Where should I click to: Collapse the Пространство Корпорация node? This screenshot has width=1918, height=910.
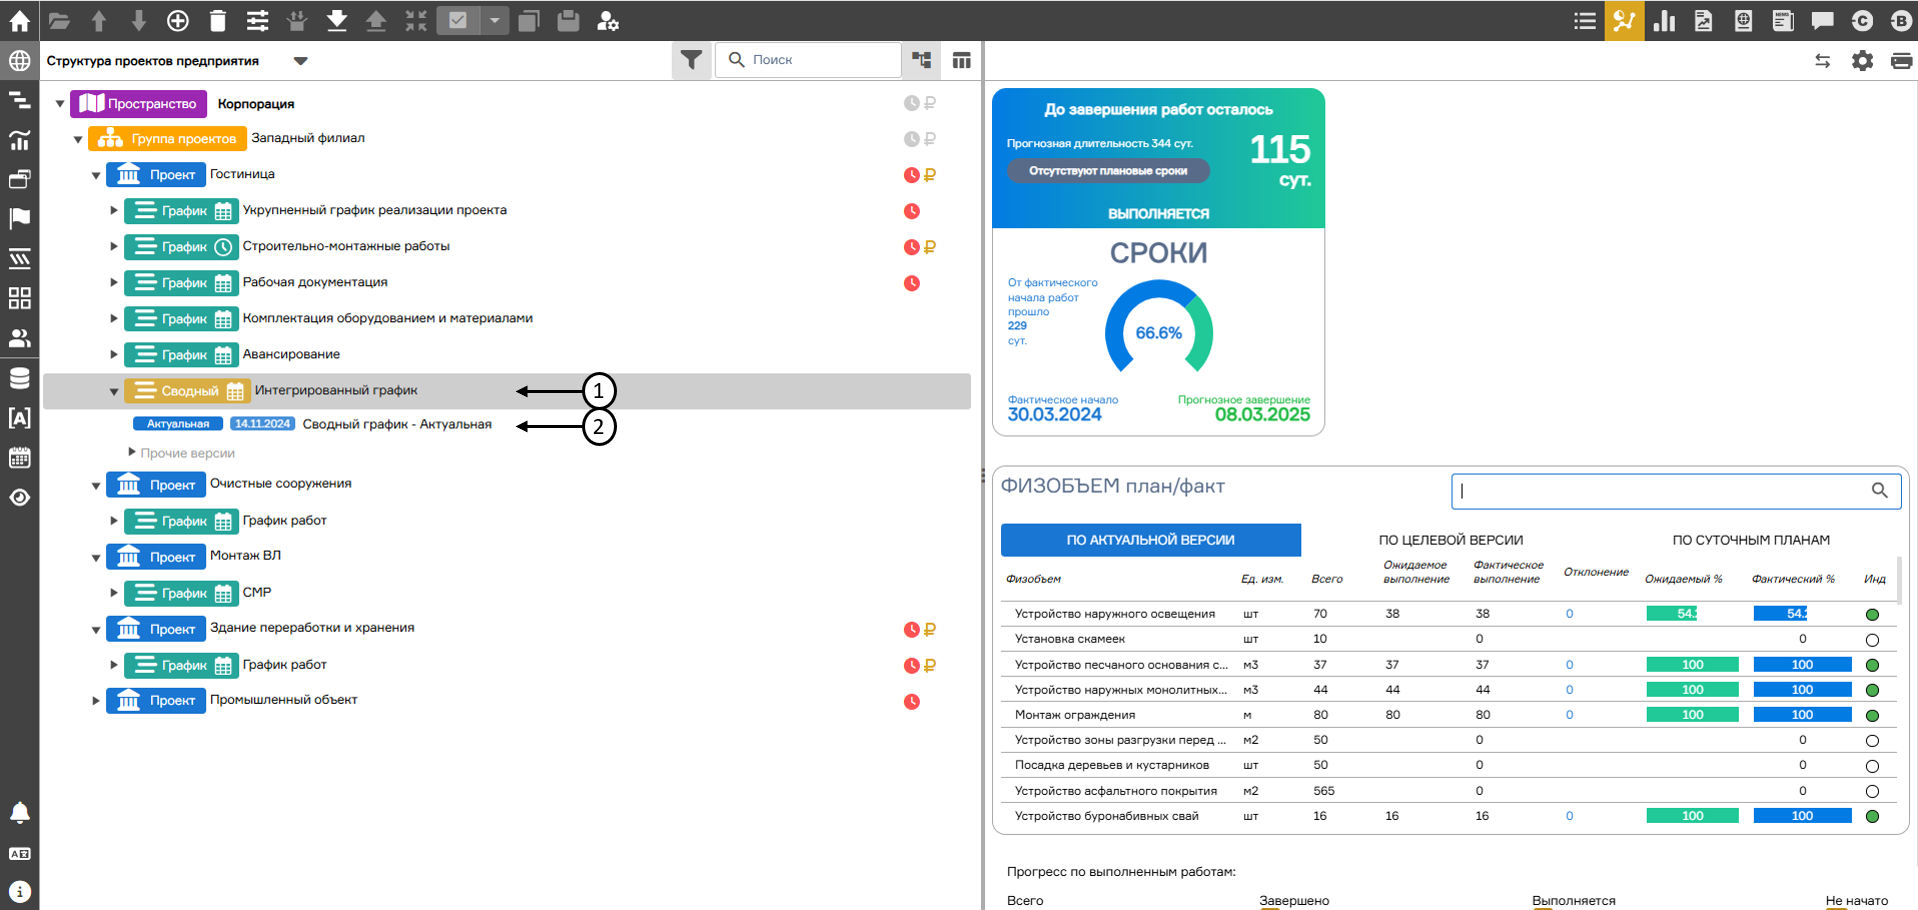click(x=60, y=104)
